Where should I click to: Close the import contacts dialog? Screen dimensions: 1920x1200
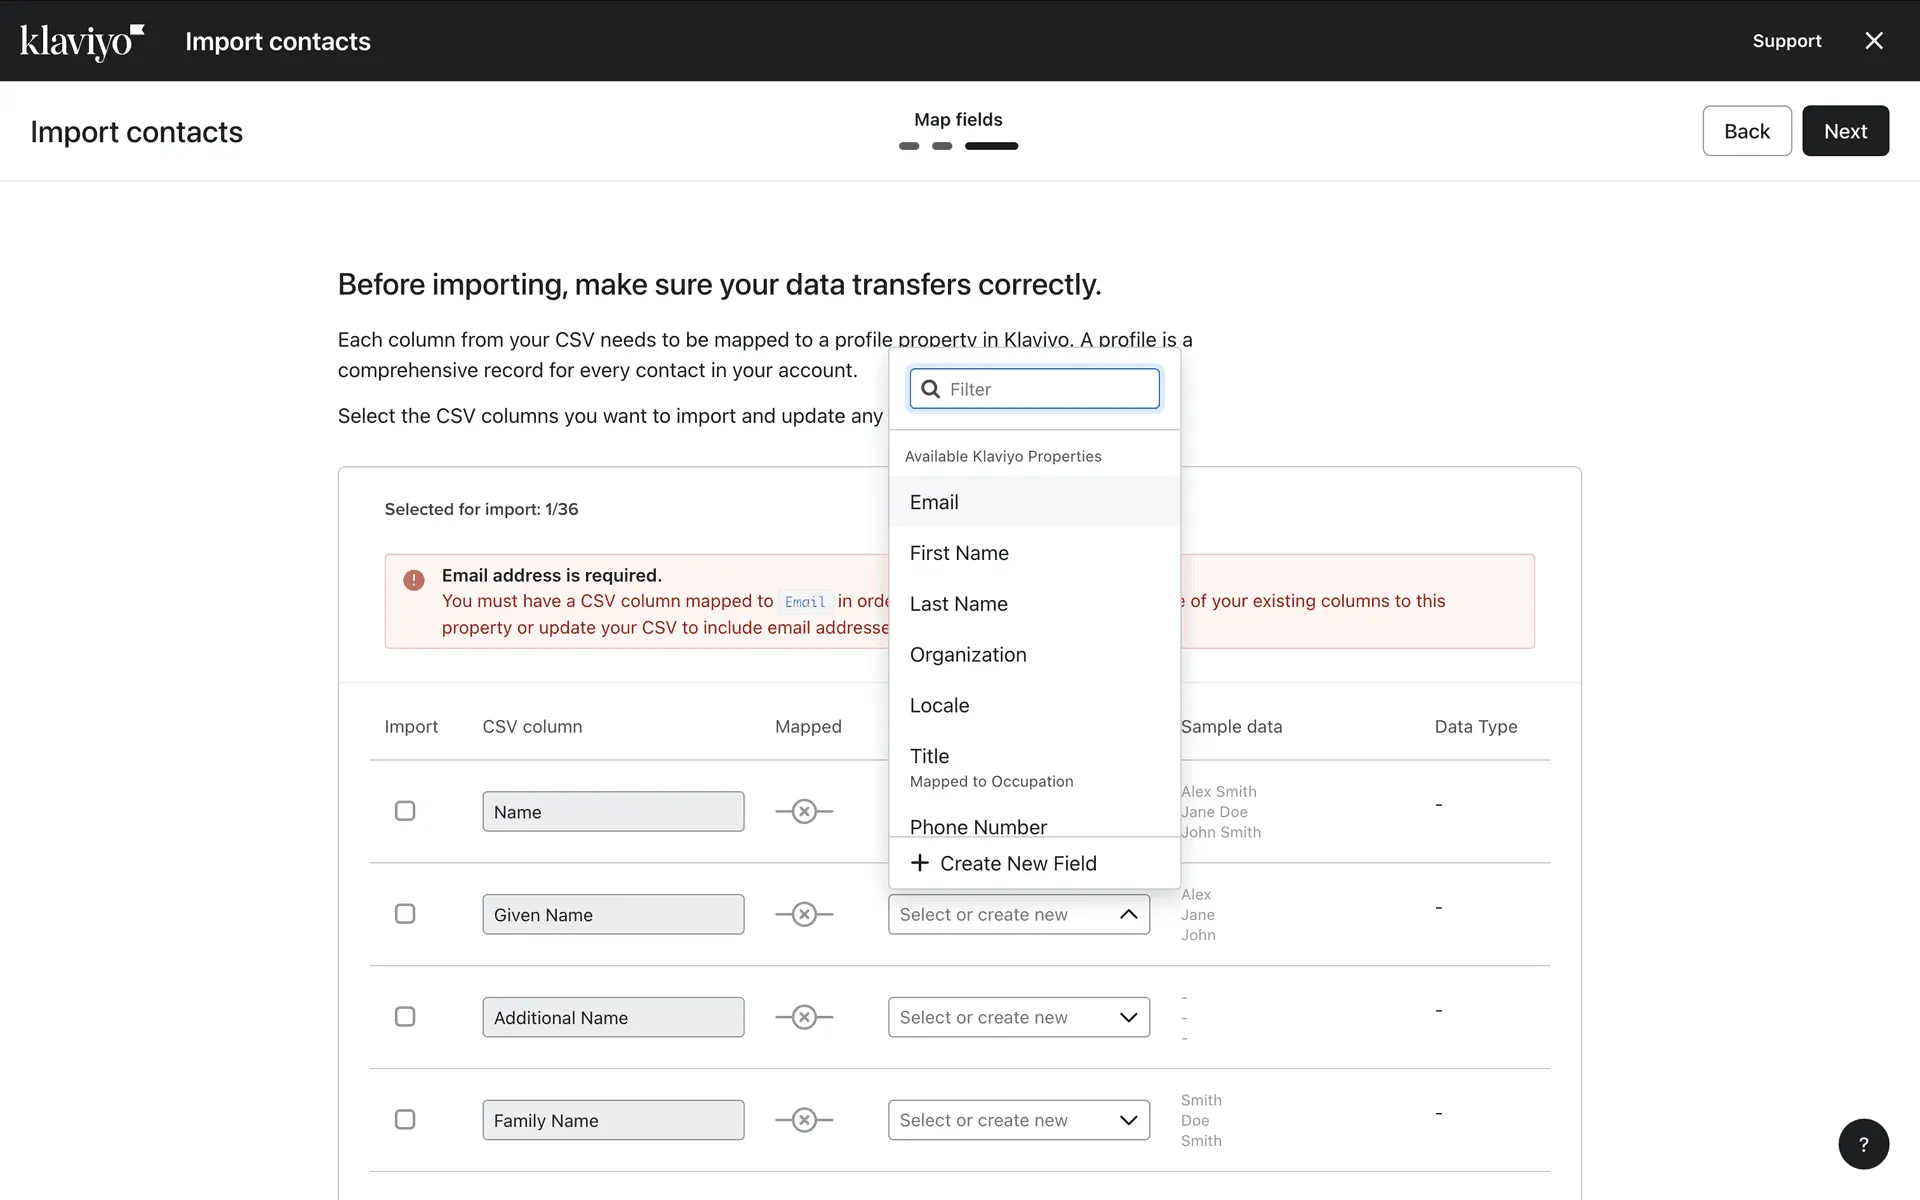click(1874, 41)
